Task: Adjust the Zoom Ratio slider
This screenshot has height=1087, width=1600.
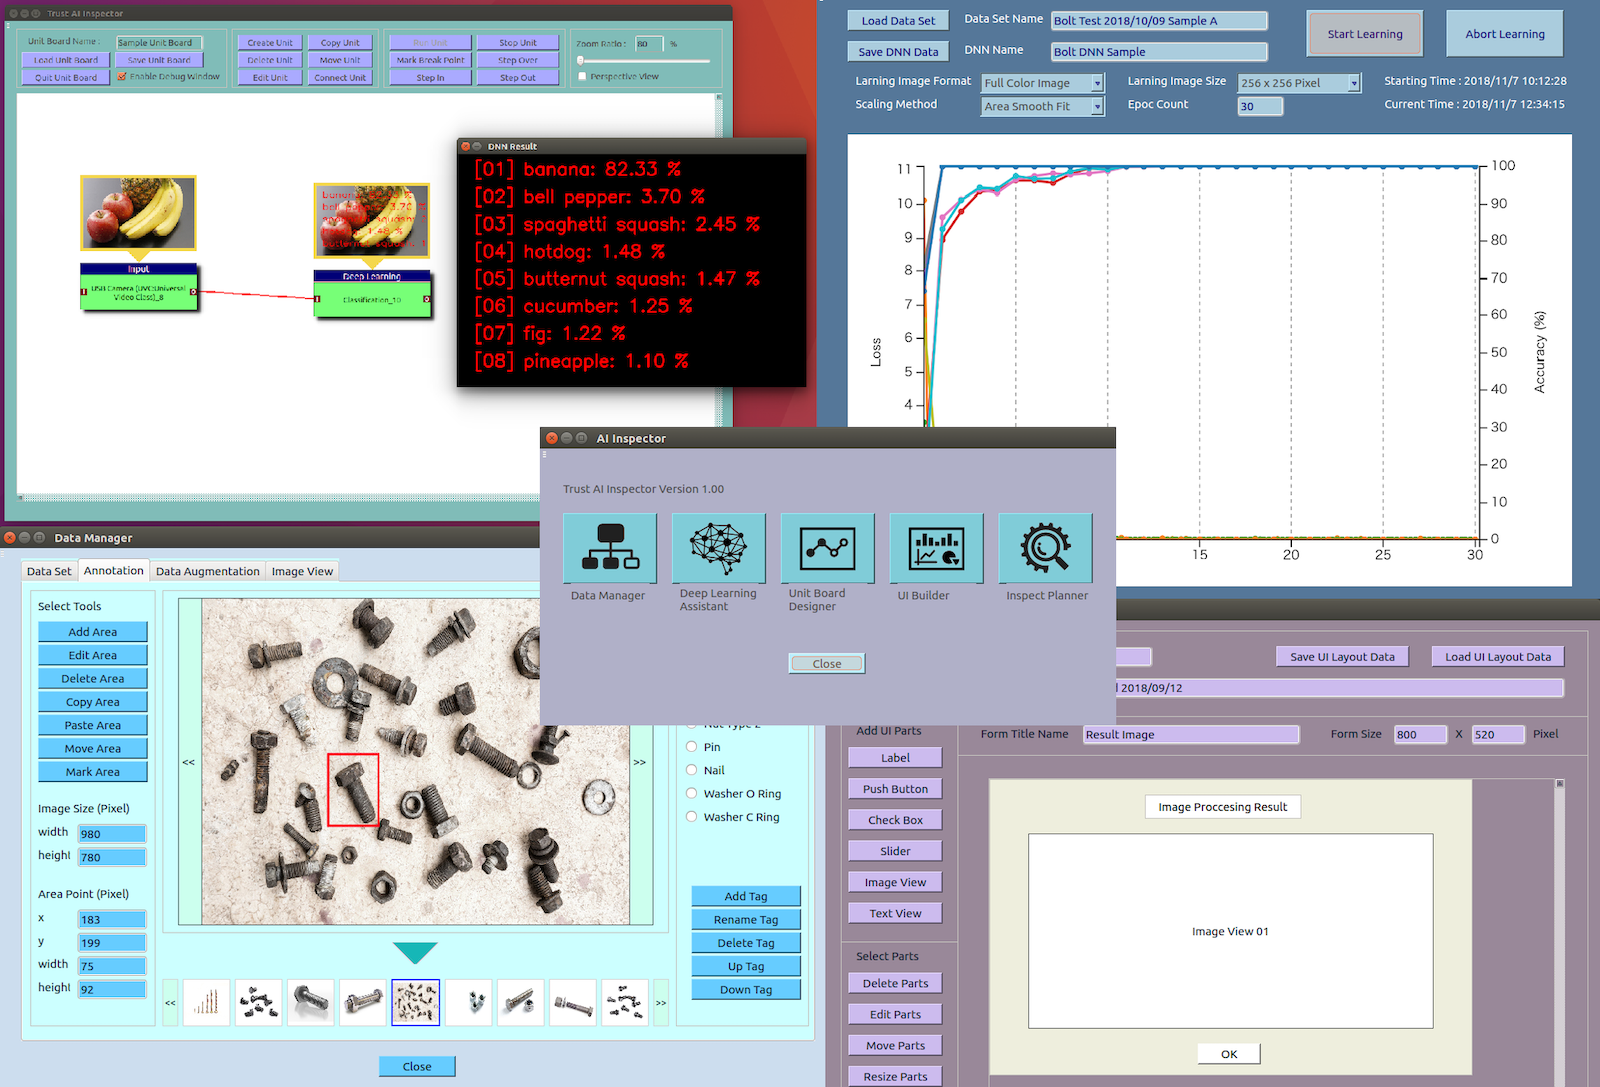Action: [x=580, y=60]
